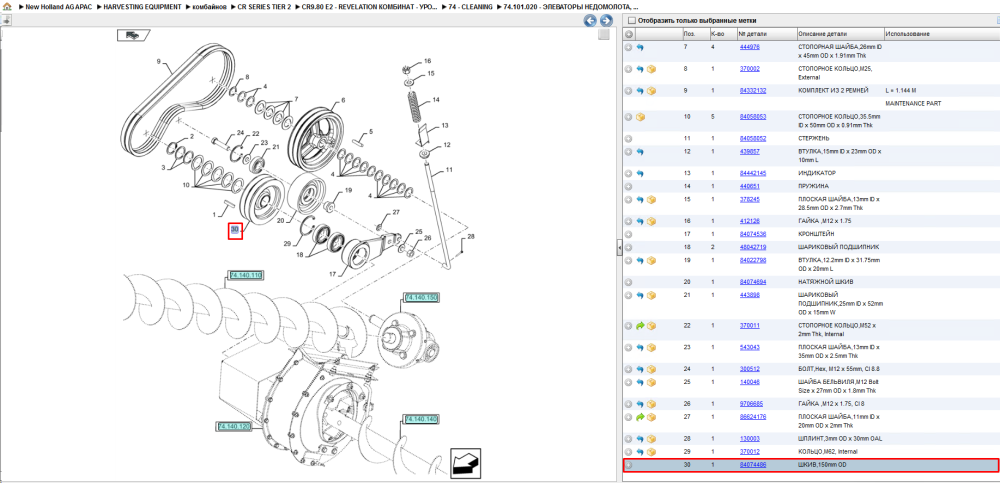The image size is (1000, 483).
Task: Open linked diagram reference 74.140.150
Action: pyautogui.click(x=420, y=298)
